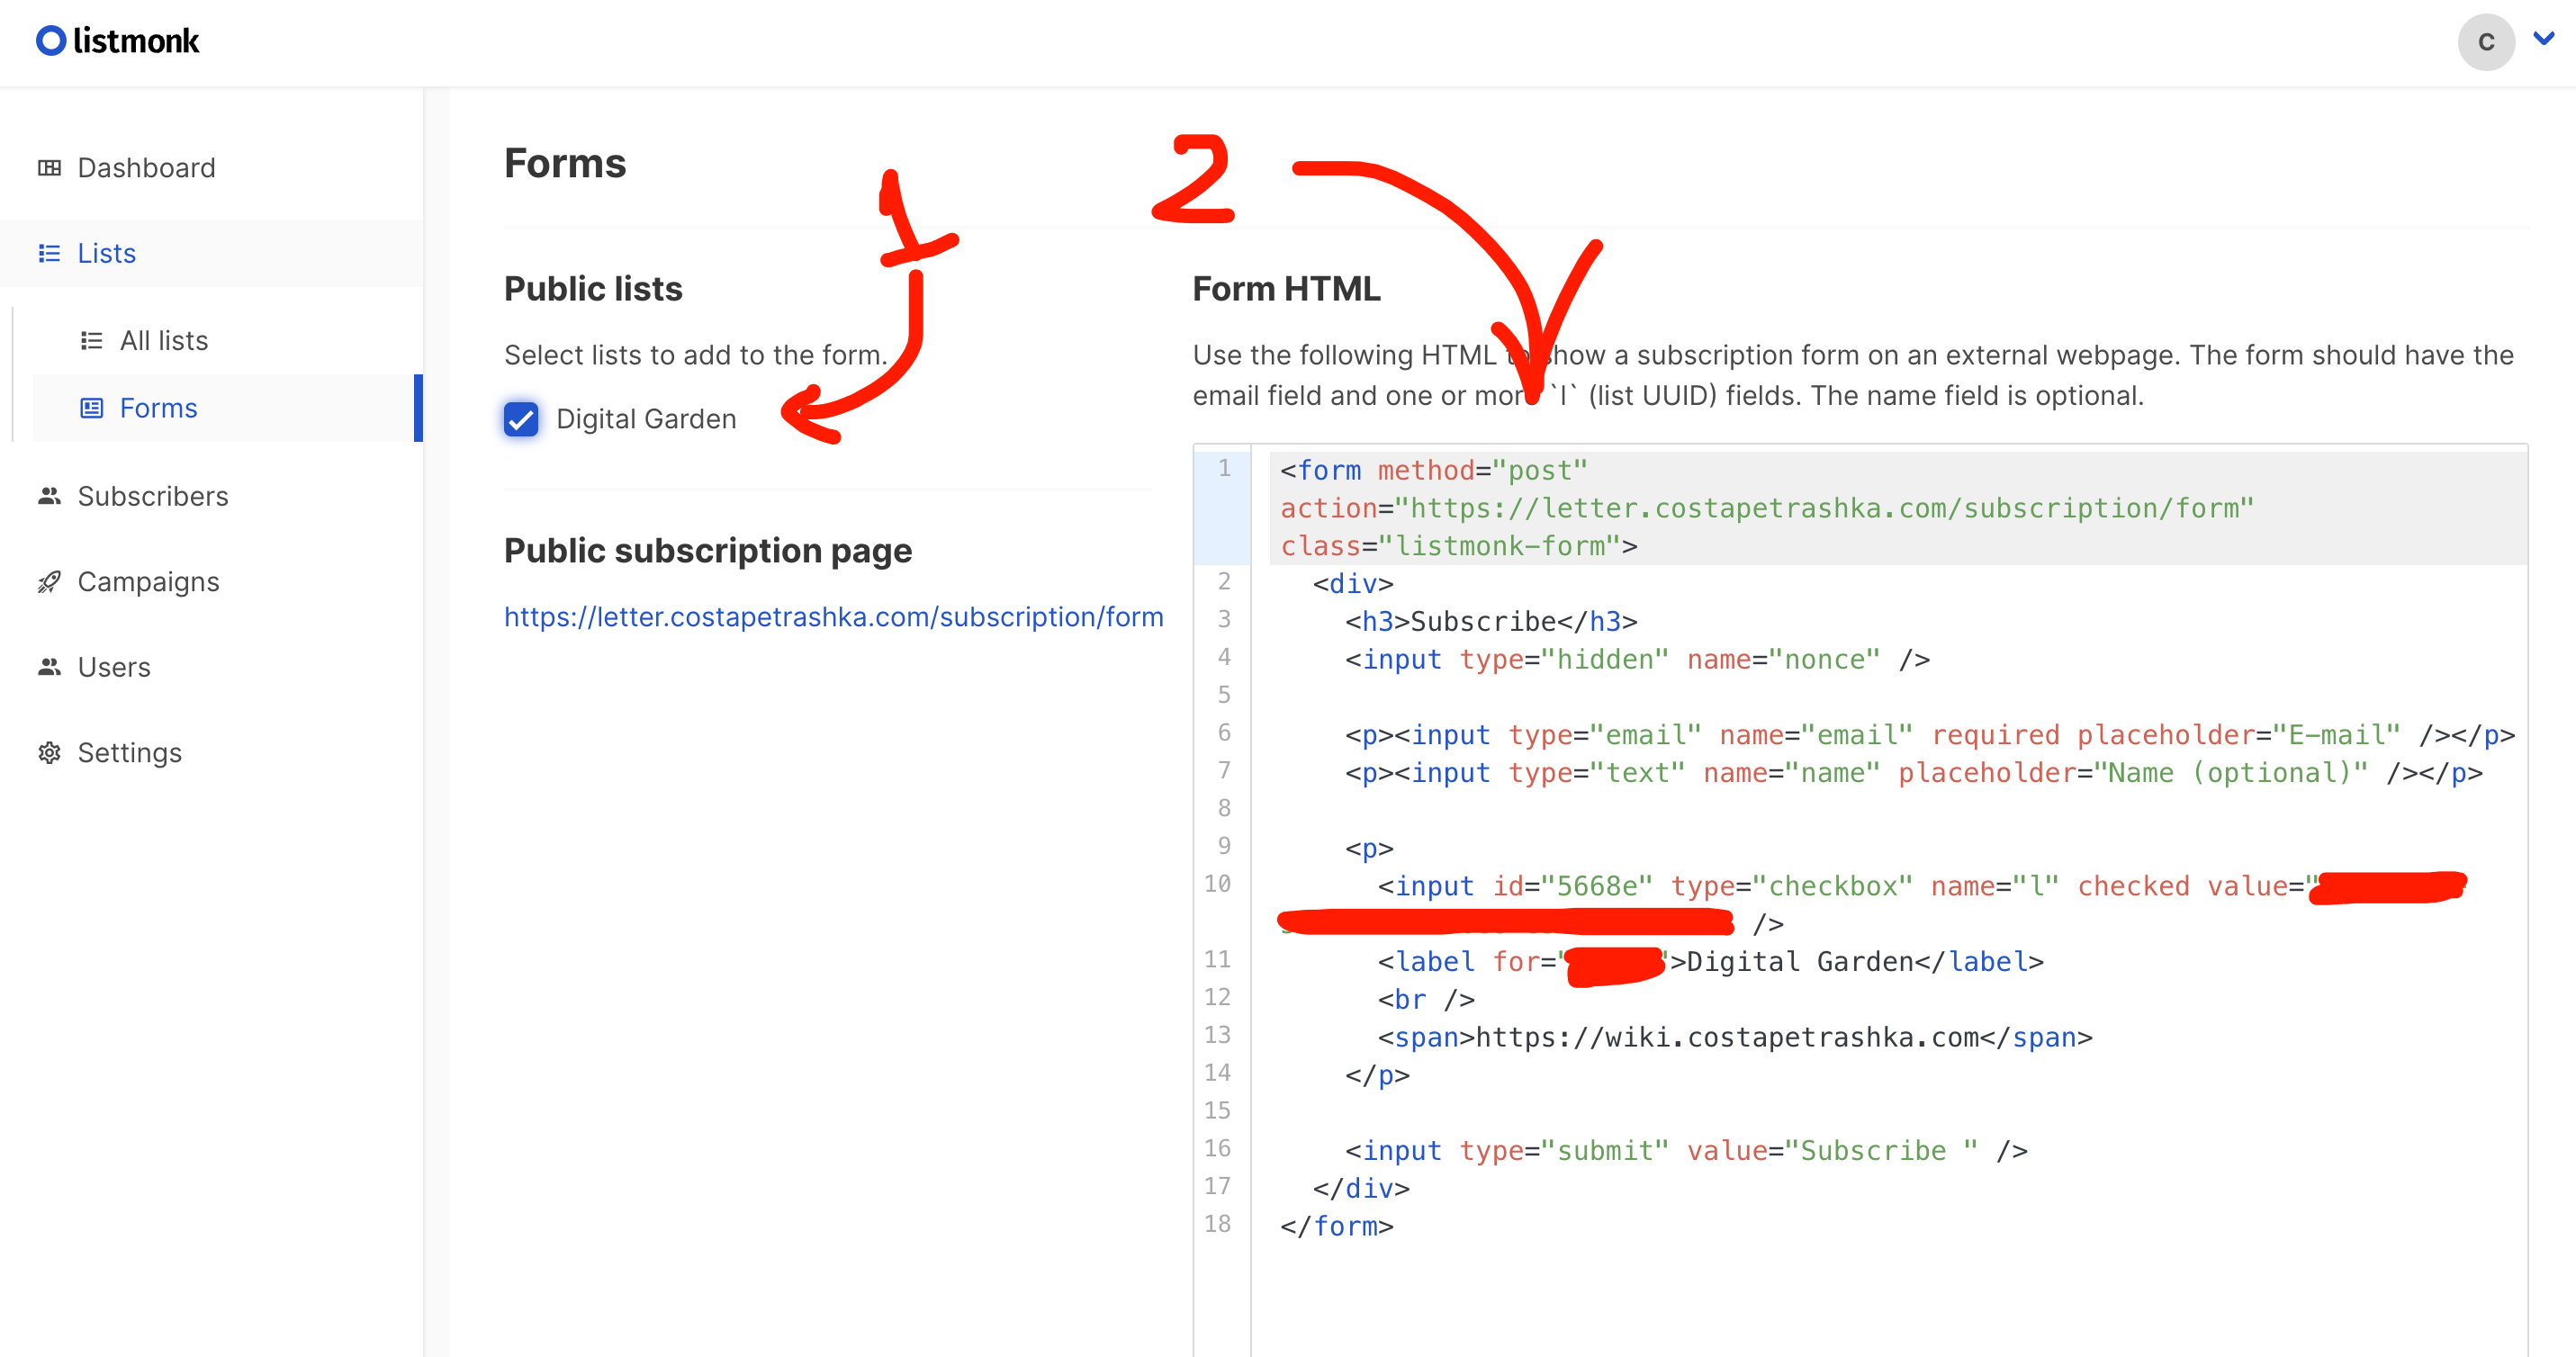The image size is (2576, 1357).
Task: Open the All lists sublink
Action: (164, 341)
